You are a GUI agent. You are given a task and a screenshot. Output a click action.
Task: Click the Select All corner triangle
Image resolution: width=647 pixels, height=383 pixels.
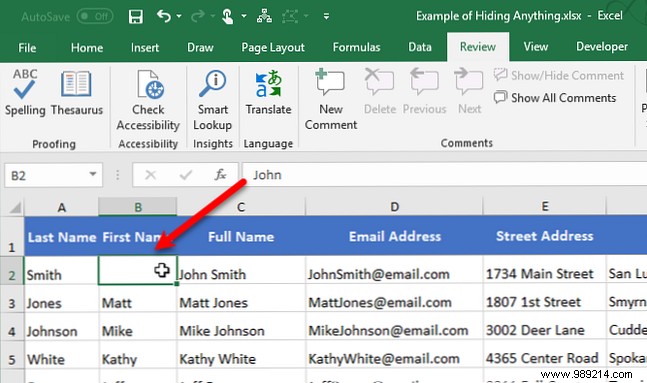click(15, 207)
